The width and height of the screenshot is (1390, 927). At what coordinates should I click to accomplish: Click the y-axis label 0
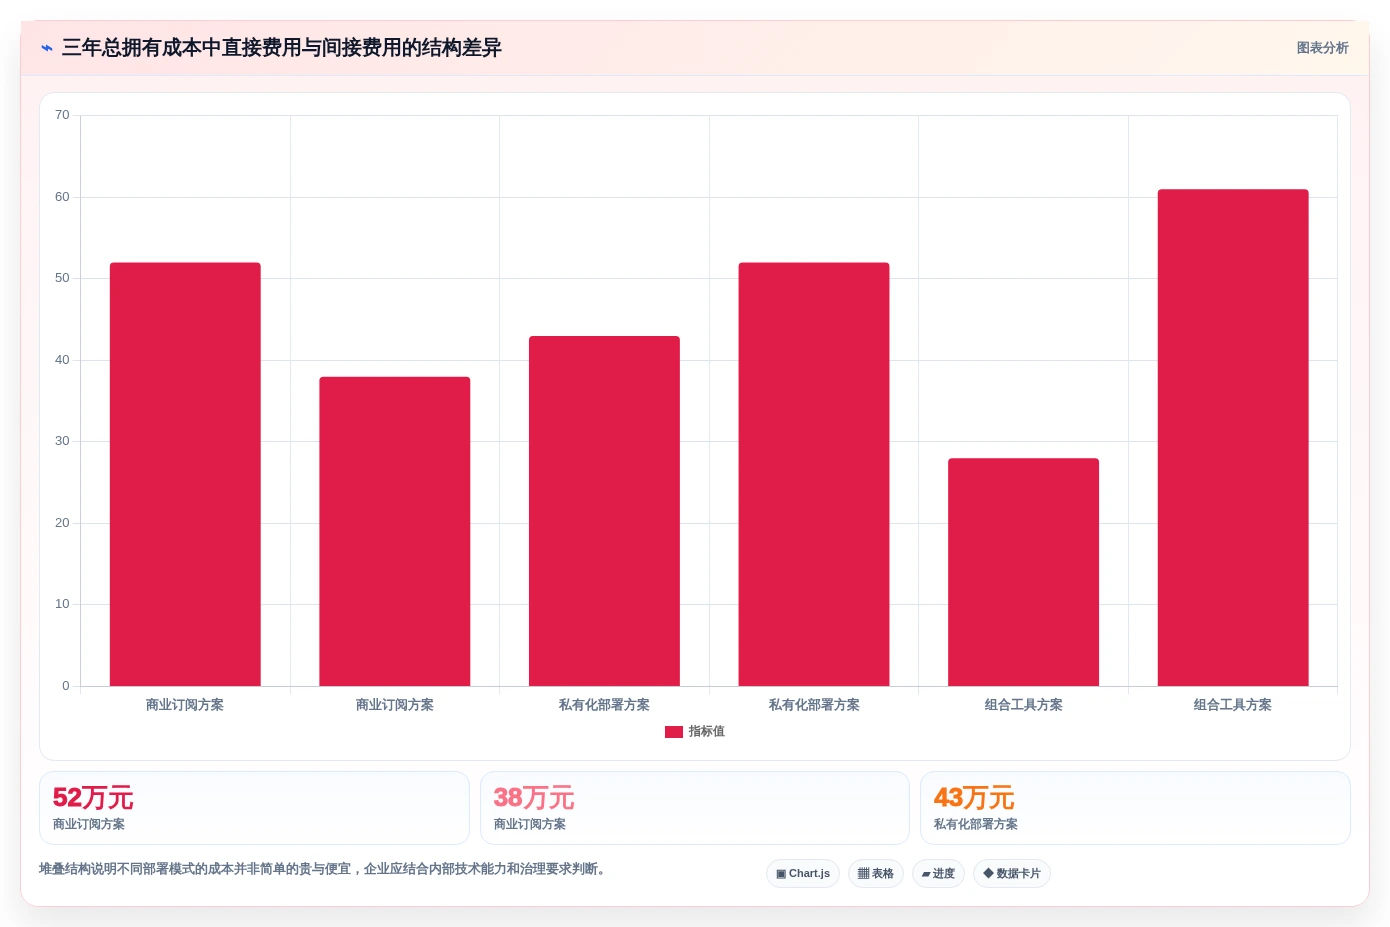66,686
